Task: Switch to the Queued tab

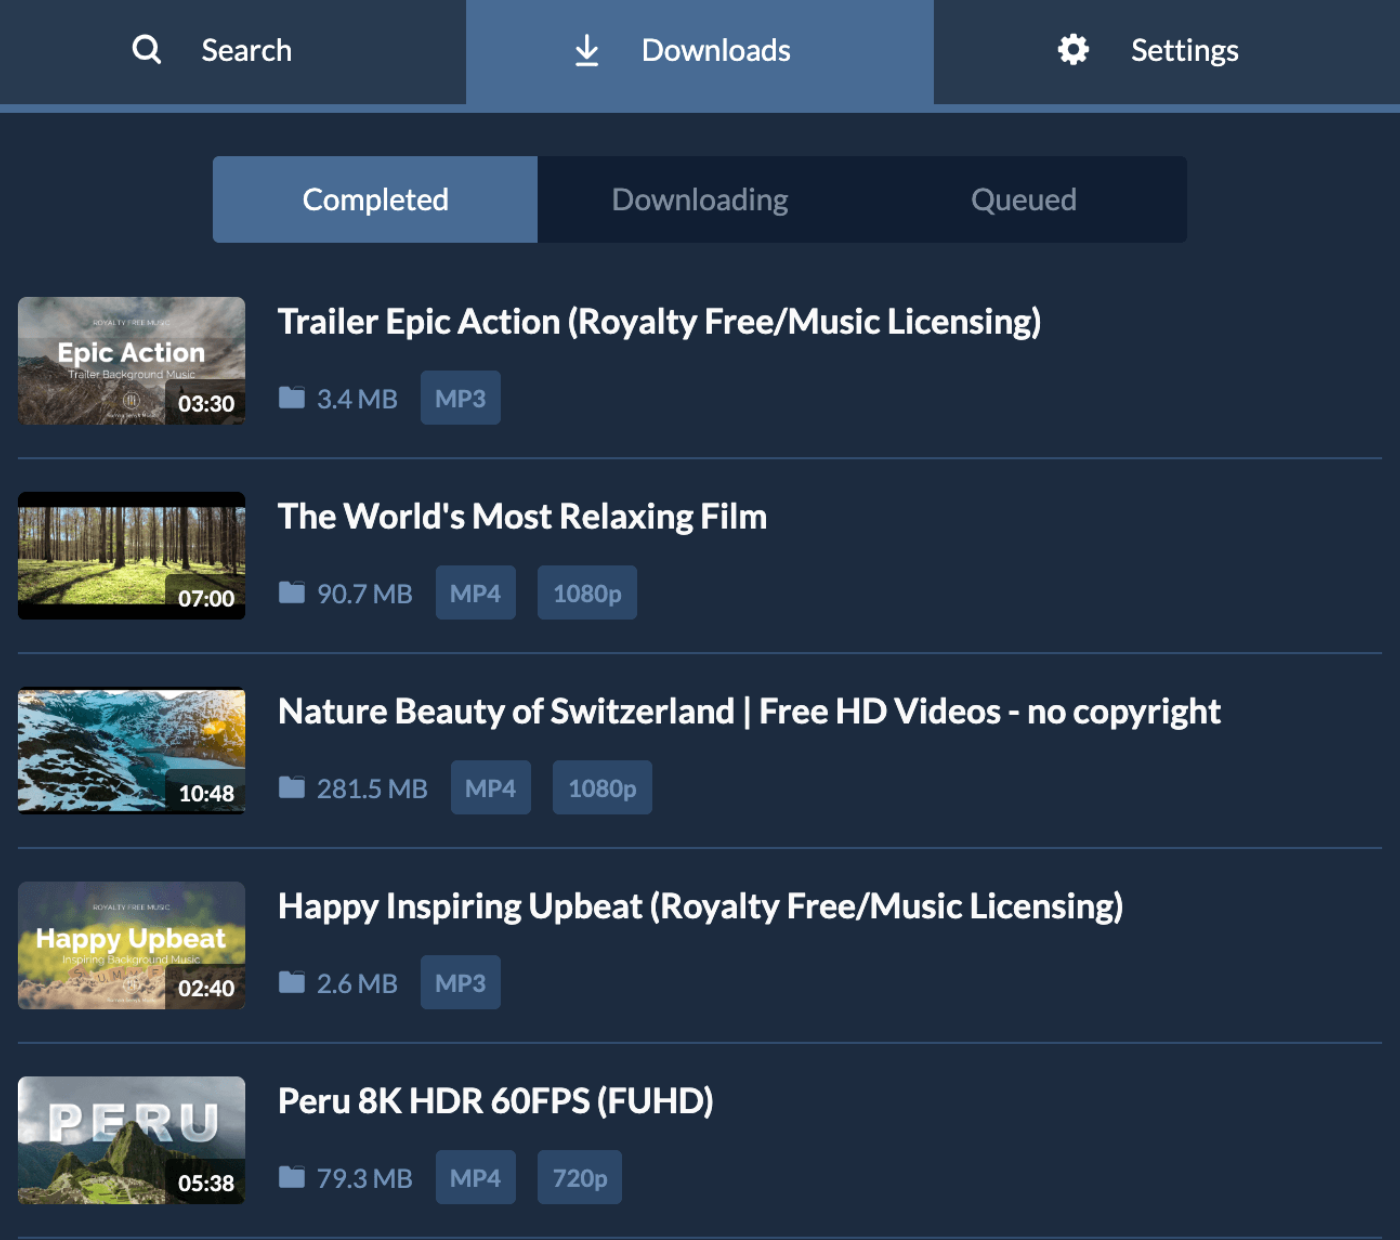Action: [x=1023, y=199]
